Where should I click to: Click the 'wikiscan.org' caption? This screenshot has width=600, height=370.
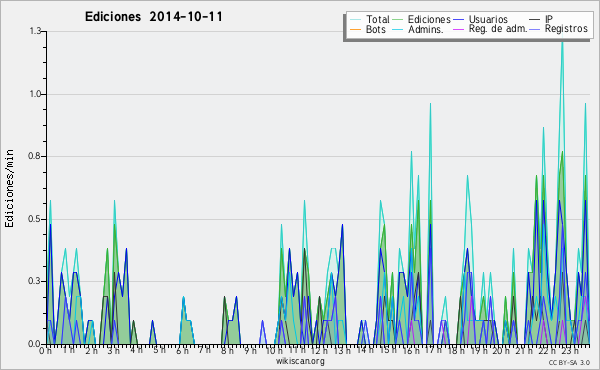click(x=300, y=361)
